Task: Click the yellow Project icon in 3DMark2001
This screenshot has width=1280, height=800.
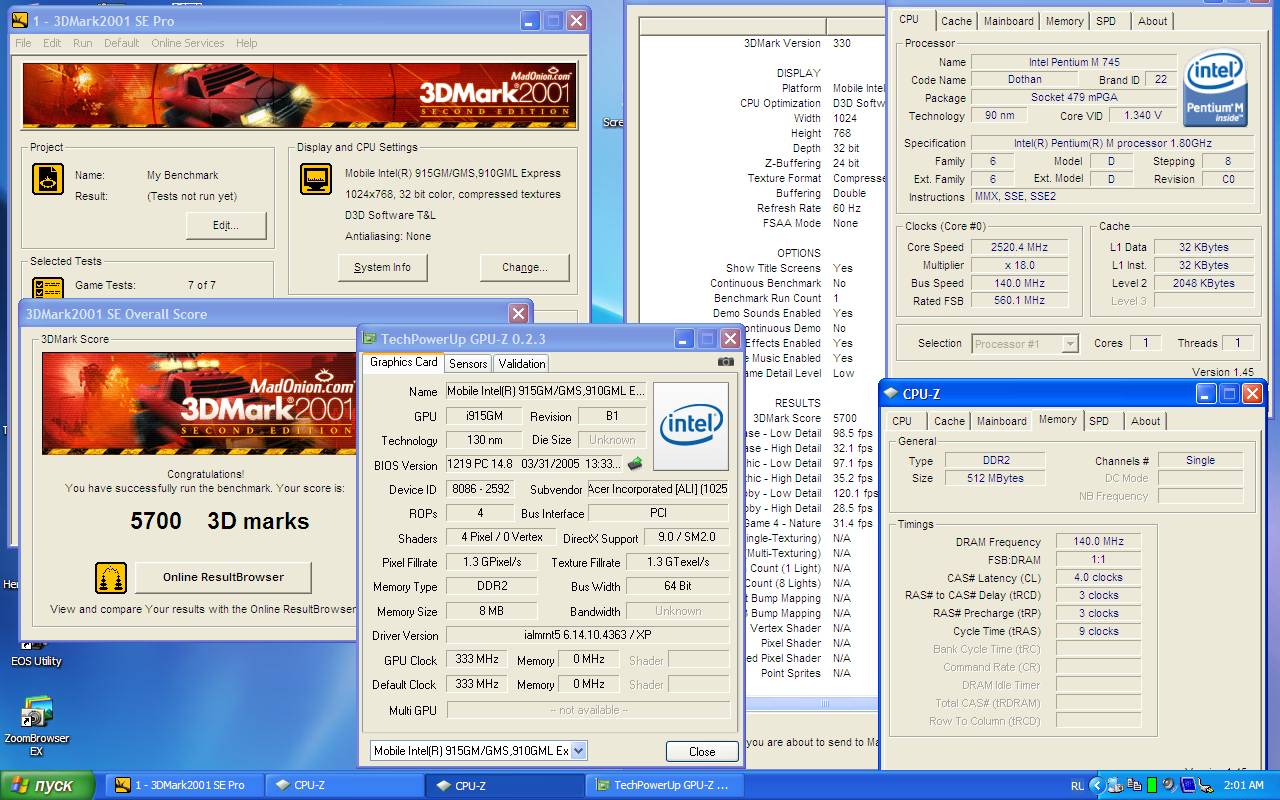Action: click(x=48, y=179)
